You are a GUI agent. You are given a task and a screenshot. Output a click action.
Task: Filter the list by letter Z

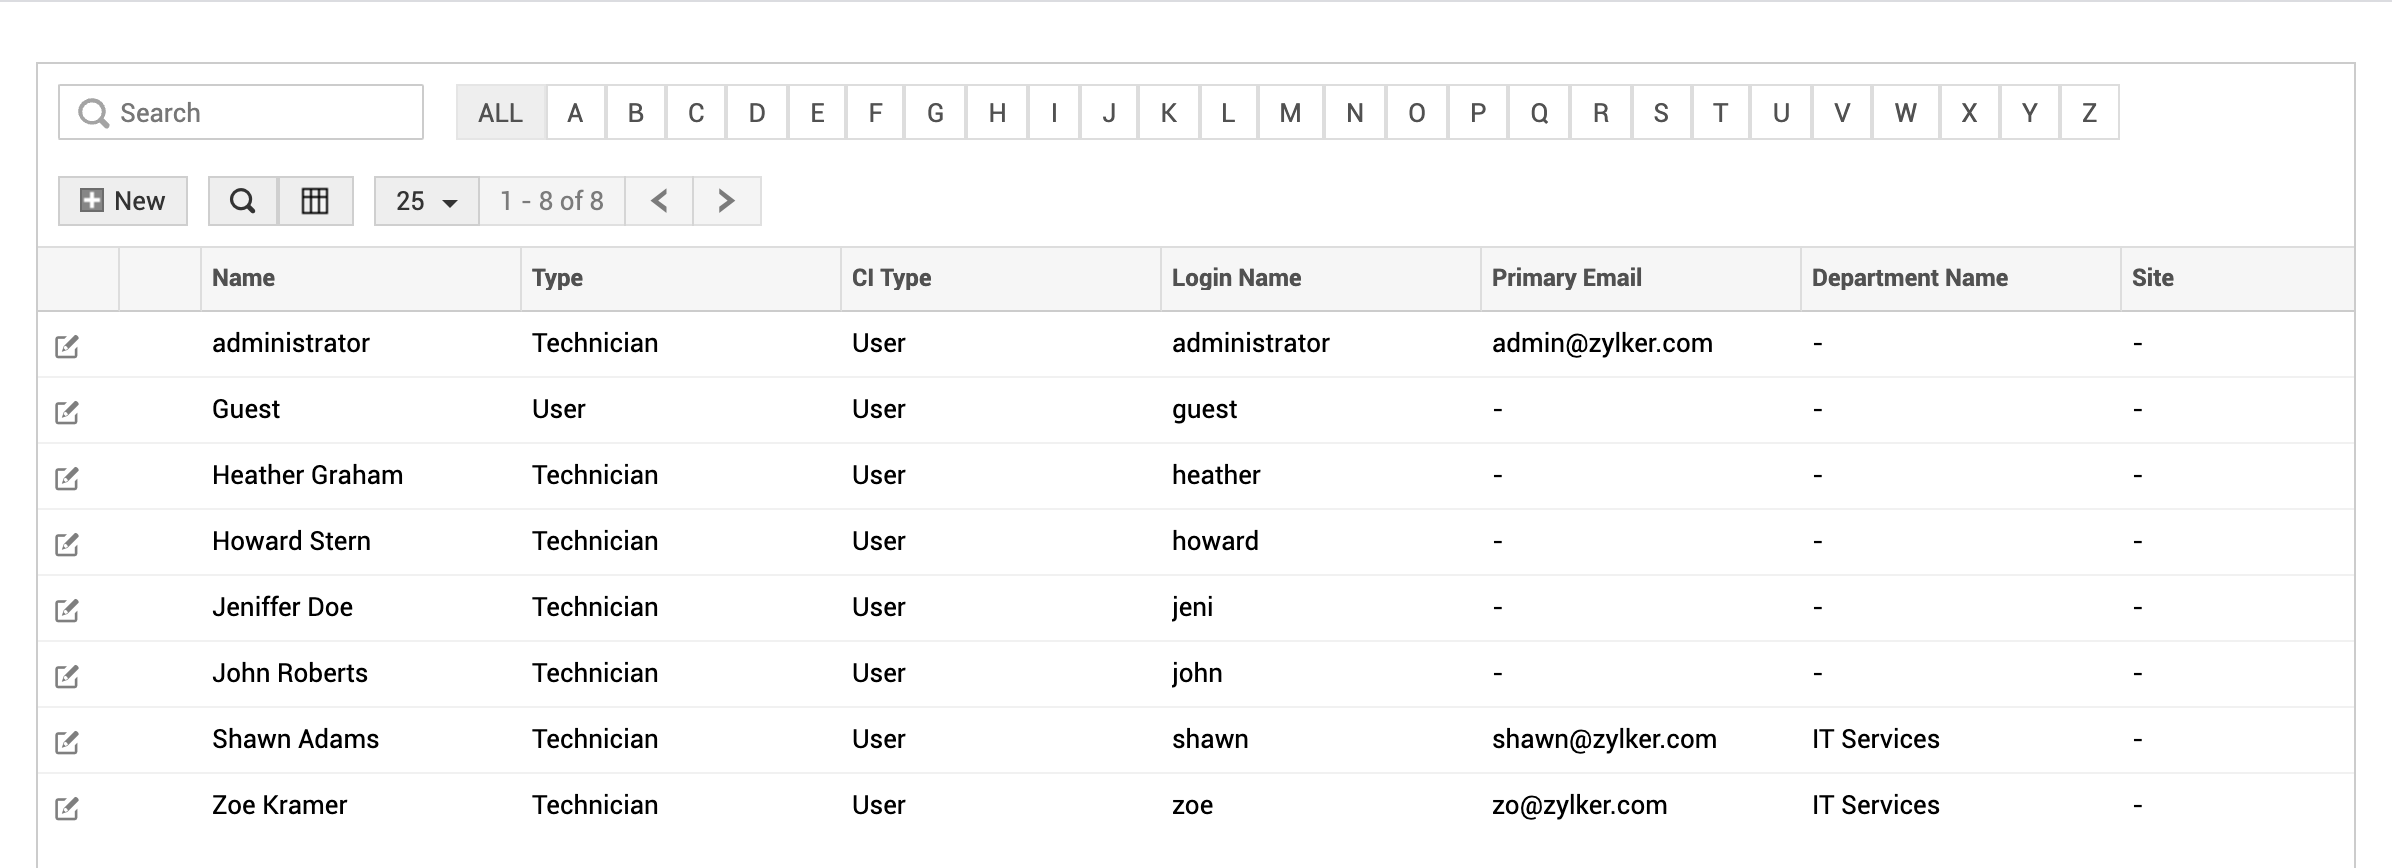(x=2089, y=113)
